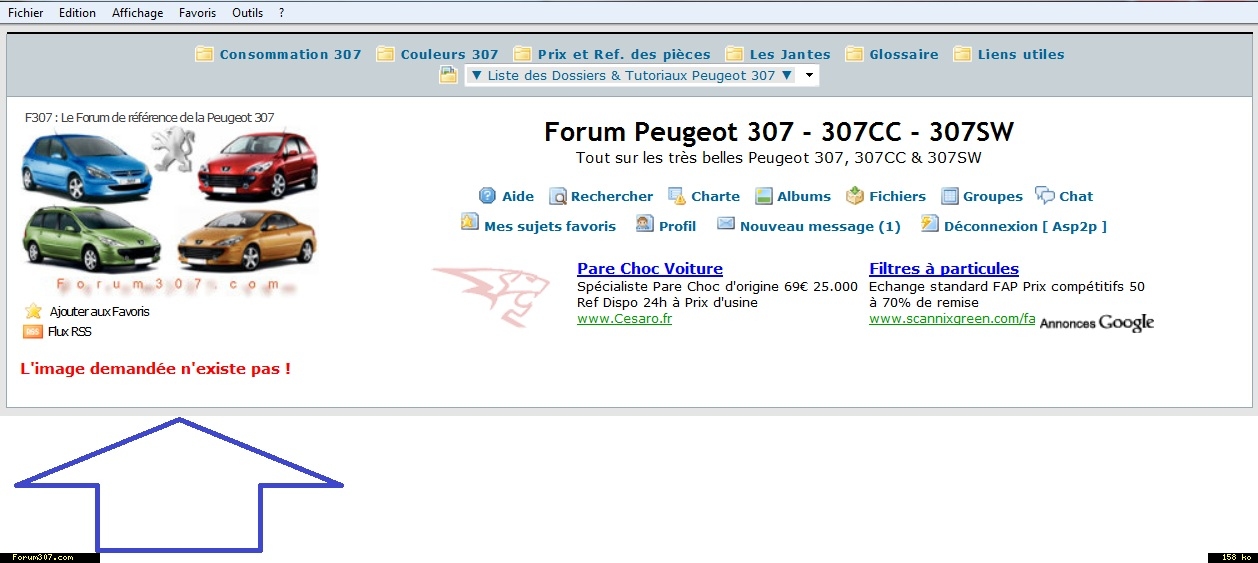1258x563 pixels.
Task: Click the Déconnexion [ Asp2p ] link
Action: click(1025, 226)
